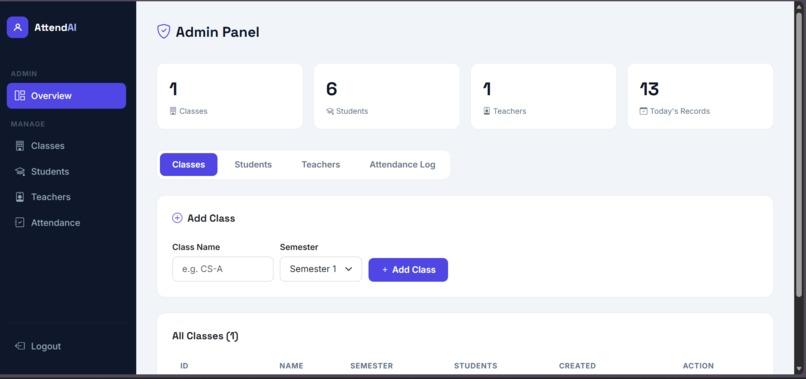Click the chevron arrow in Semester selector
This screenshot has width=806, height=379.
[348, 269]
